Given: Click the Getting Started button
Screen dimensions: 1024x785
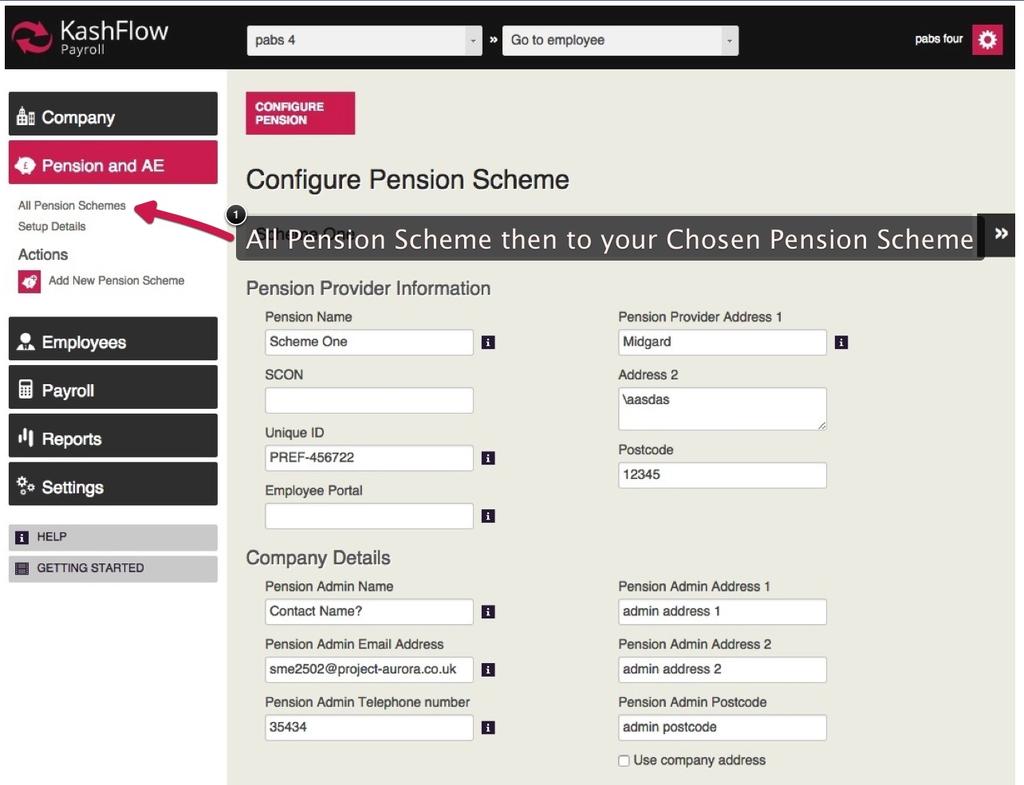Looking at the screenshot, I should (x=113, y=568).
